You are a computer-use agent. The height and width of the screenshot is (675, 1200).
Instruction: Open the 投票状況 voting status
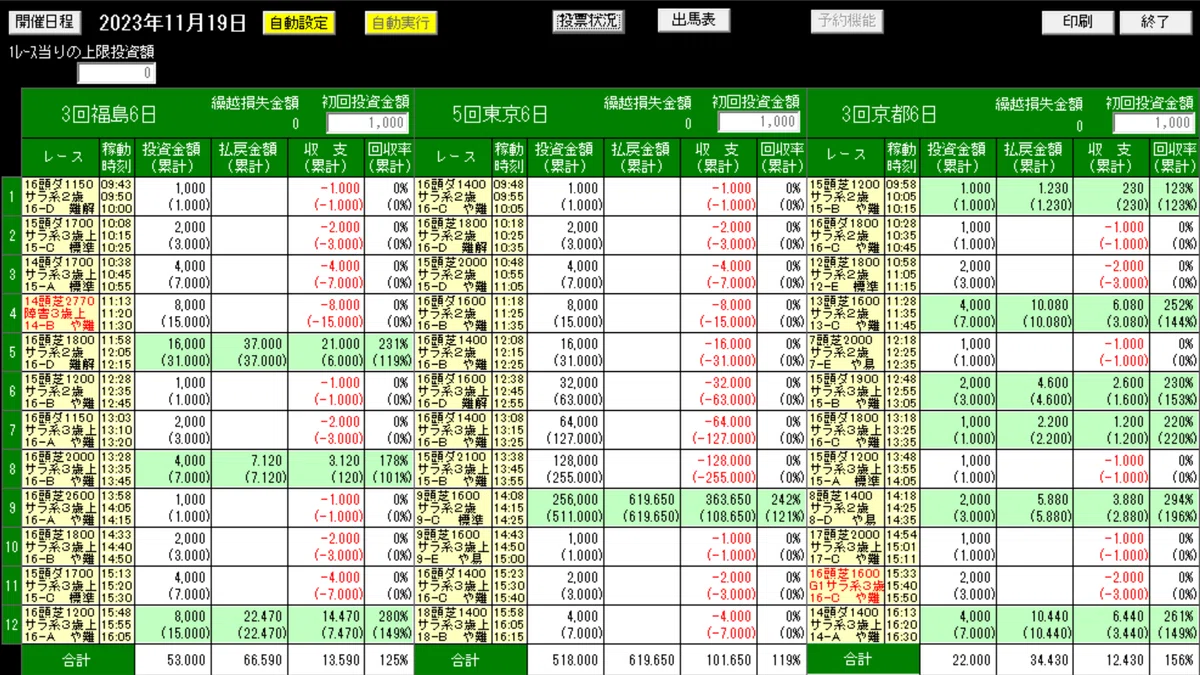588,21
